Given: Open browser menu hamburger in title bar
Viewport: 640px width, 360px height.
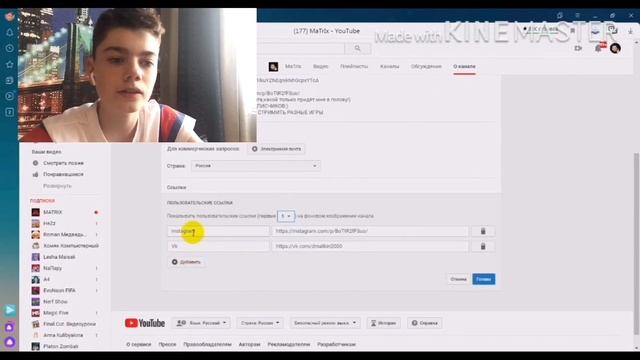Looking at the screenshot, I should pyautogui.click(x=577, y=15).
